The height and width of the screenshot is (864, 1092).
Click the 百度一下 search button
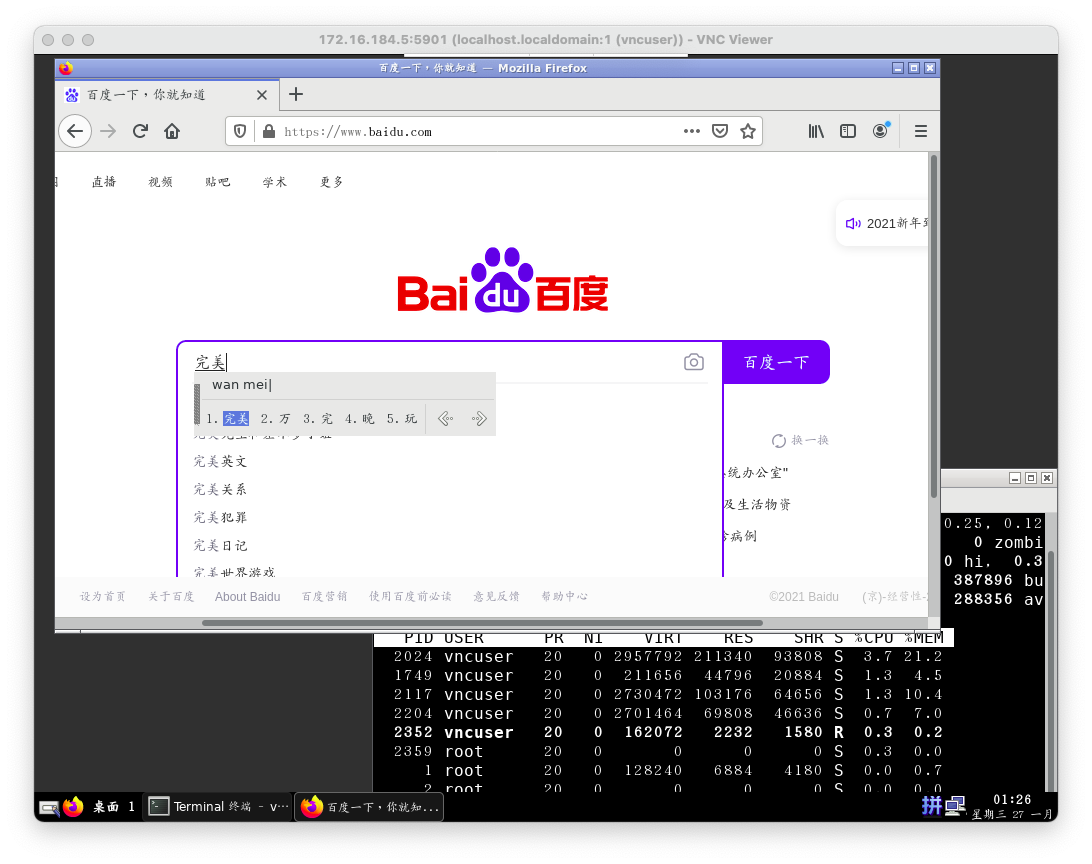[x=776, y=362]
